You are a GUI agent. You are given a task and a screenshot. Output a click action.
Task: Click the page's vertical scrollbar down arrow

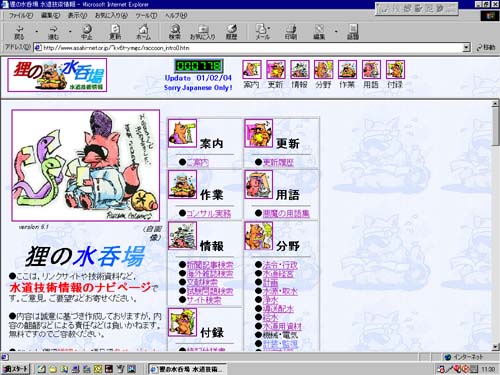point(495,347)
